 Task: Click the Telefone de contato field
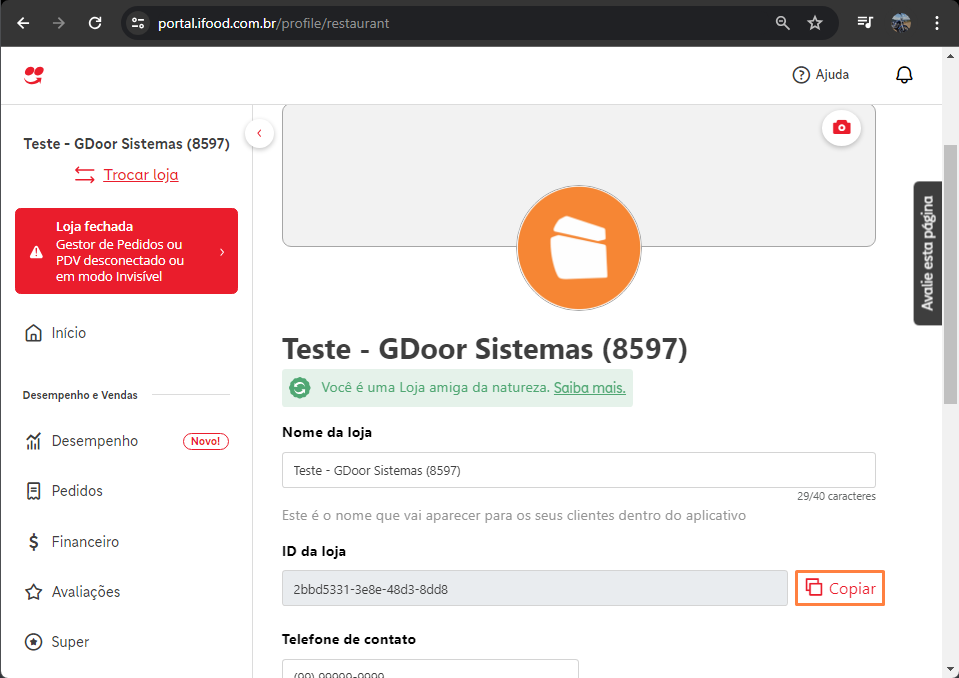point(430,669)
